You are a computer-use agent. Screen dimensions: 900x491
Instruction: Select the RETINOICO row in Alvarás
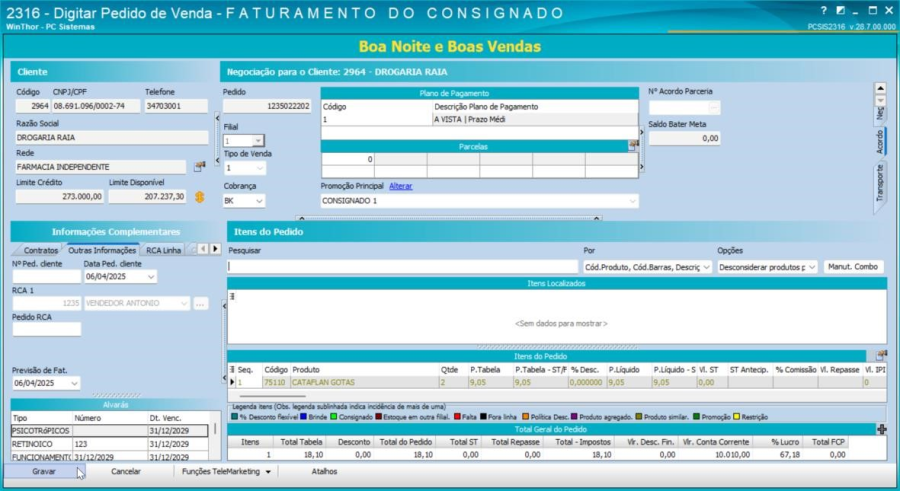pos(109,444)
